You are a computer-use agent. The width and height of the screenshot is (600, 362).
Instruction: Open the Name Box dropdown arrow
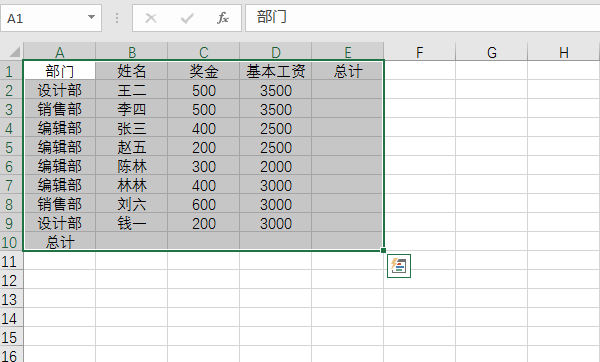[x=91, y=17]
